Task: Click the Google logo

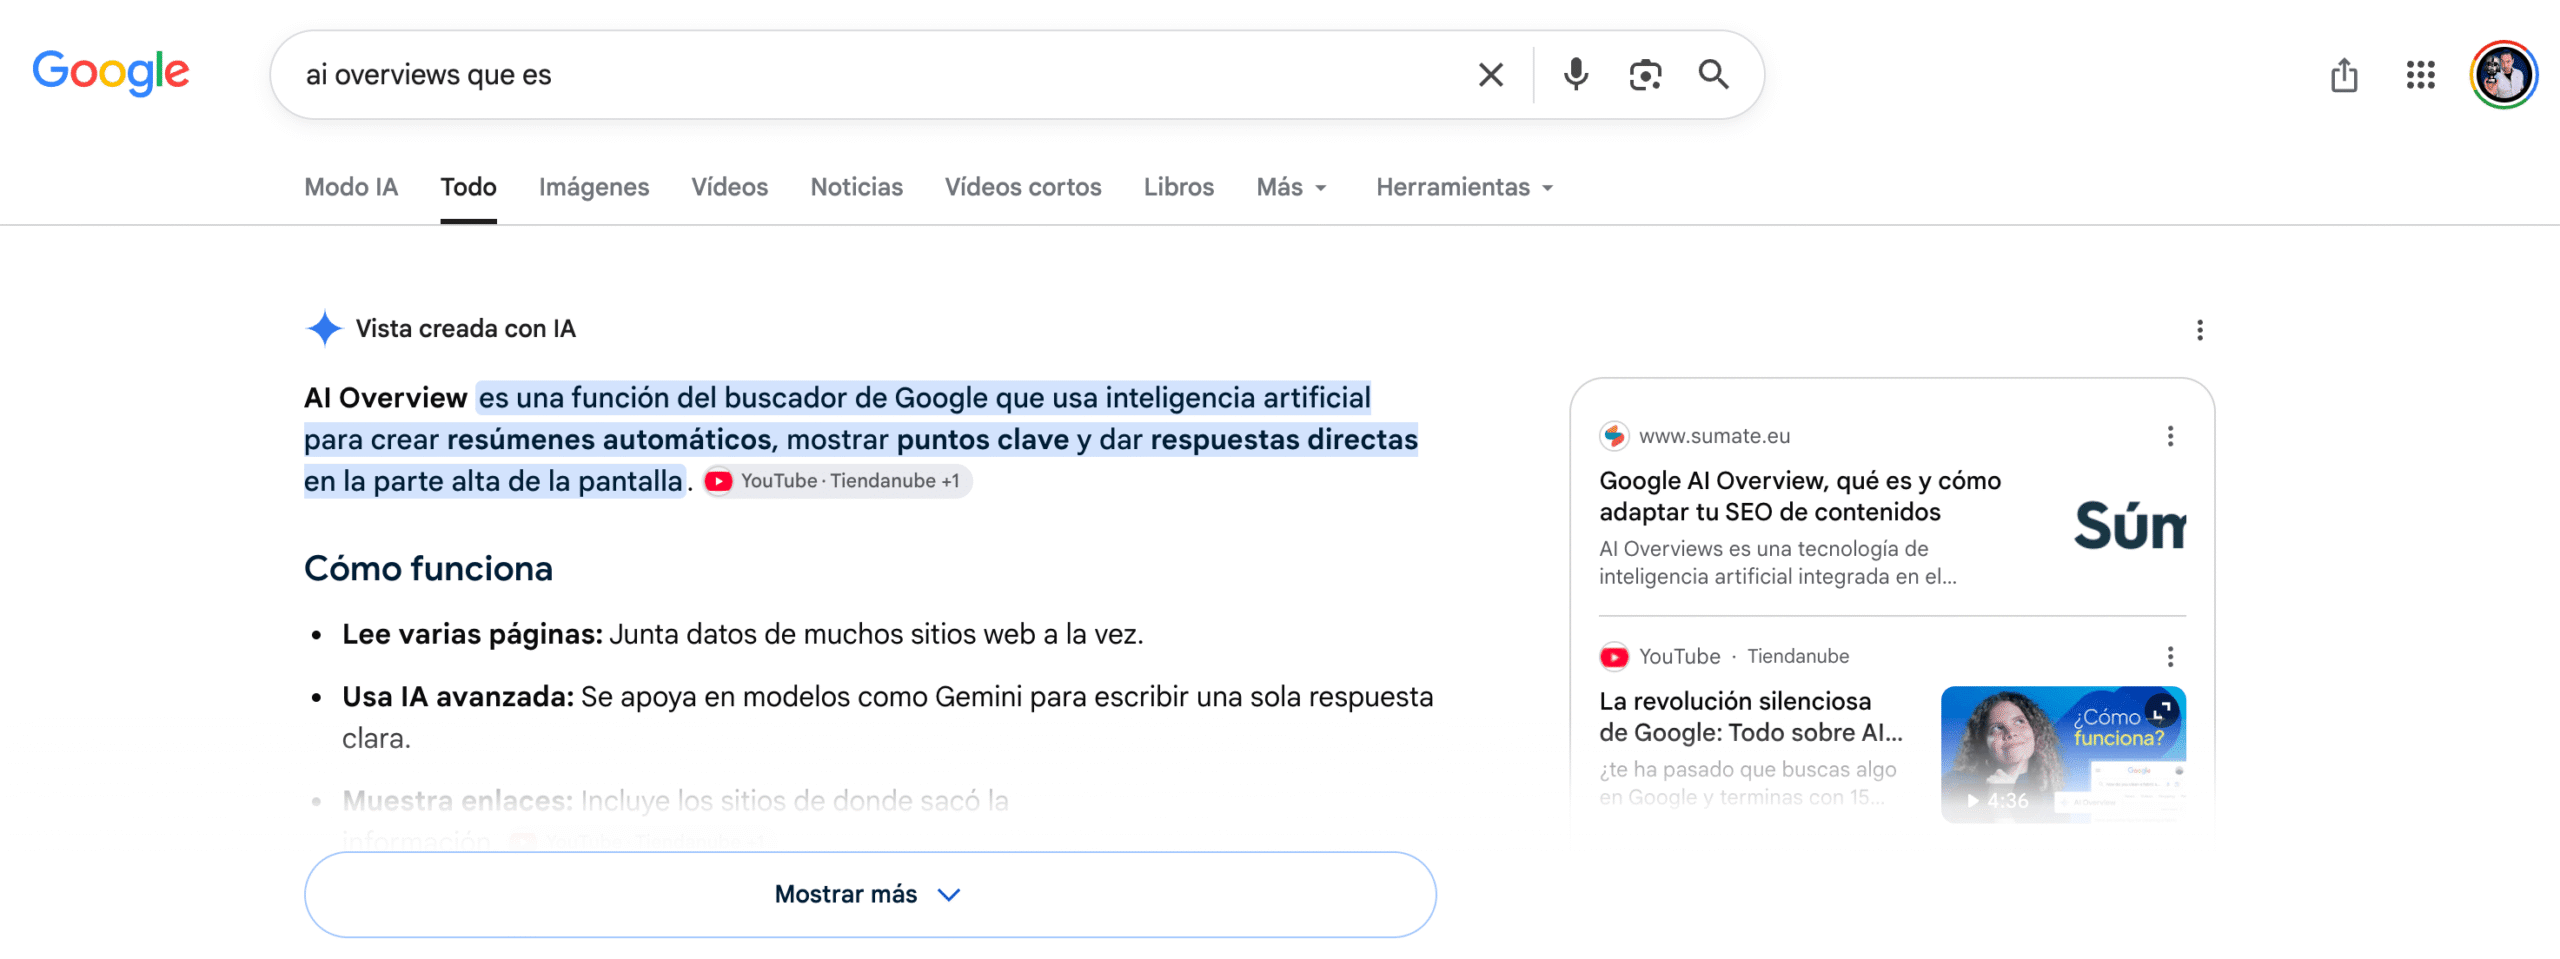Action: (x=111, y=72)
